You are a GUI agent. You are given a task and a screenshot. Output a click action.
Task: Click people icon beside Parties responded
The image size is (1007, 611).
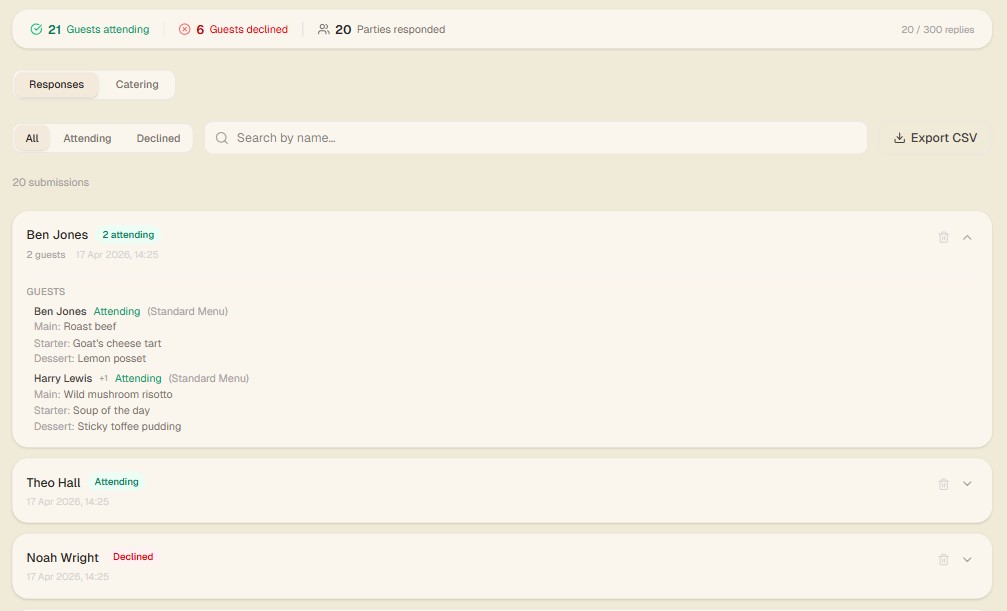[323, 30]
